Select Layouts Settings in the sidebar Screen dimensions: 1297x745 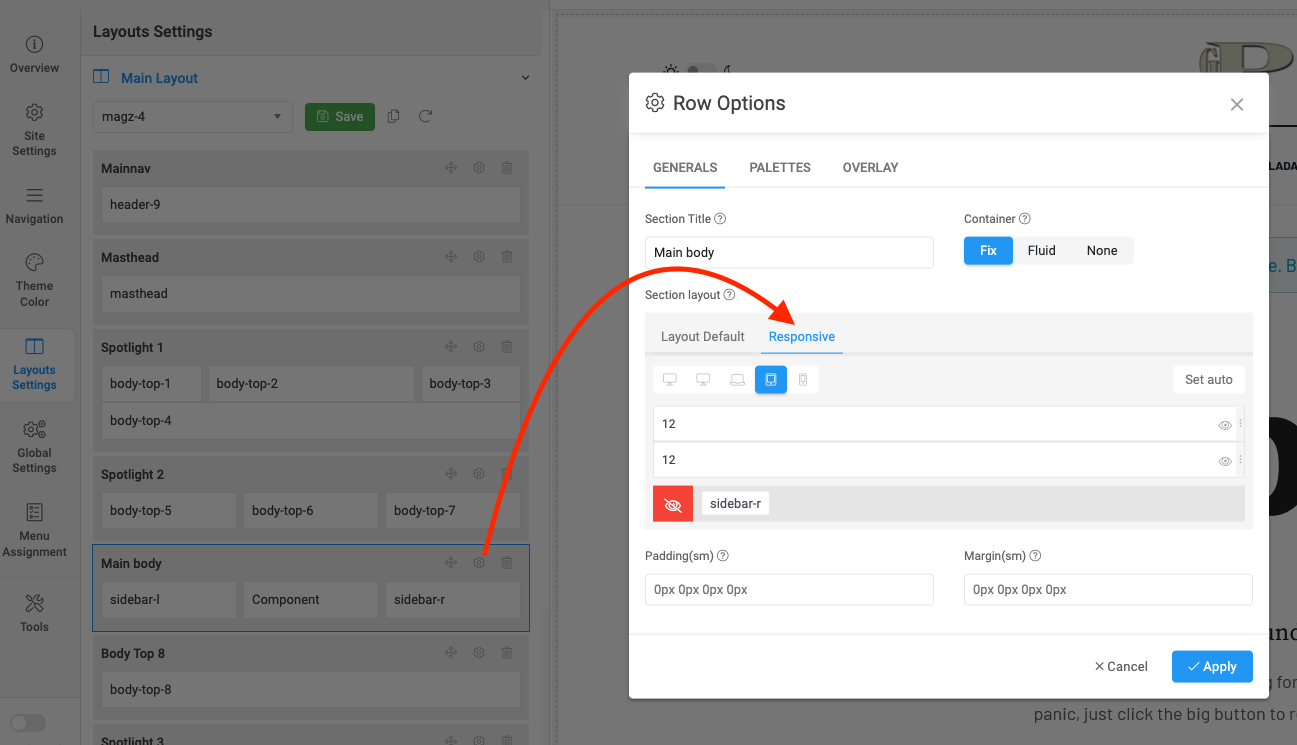point(35,364)
